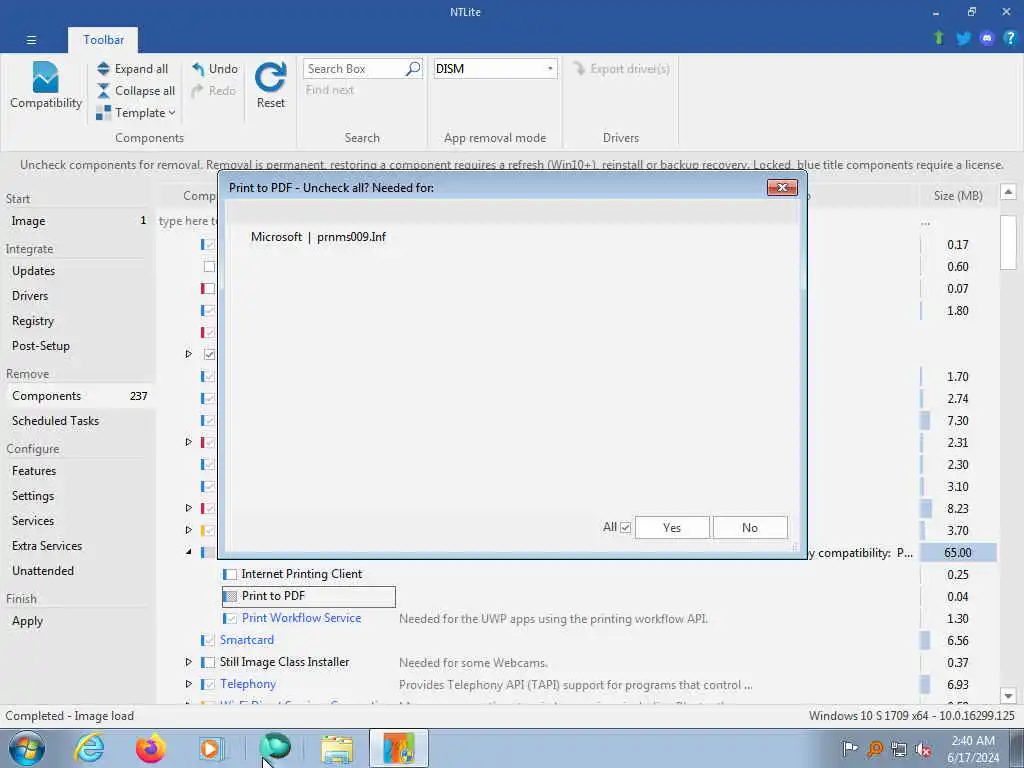Toggle the All checkbox in dialog
Image resolution: width=1024 pixels, height=768 pixels.
[625, 528]
